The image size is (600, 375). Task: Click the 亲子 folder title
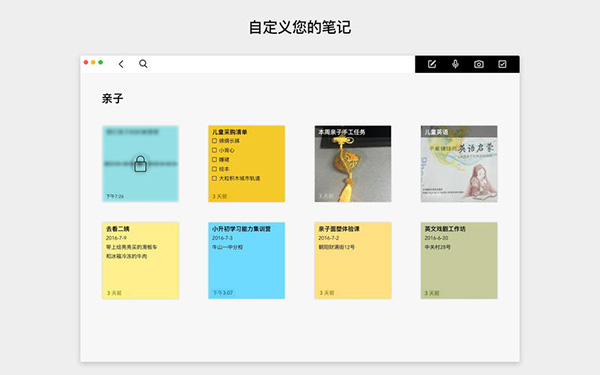click(x=112, y=99)
